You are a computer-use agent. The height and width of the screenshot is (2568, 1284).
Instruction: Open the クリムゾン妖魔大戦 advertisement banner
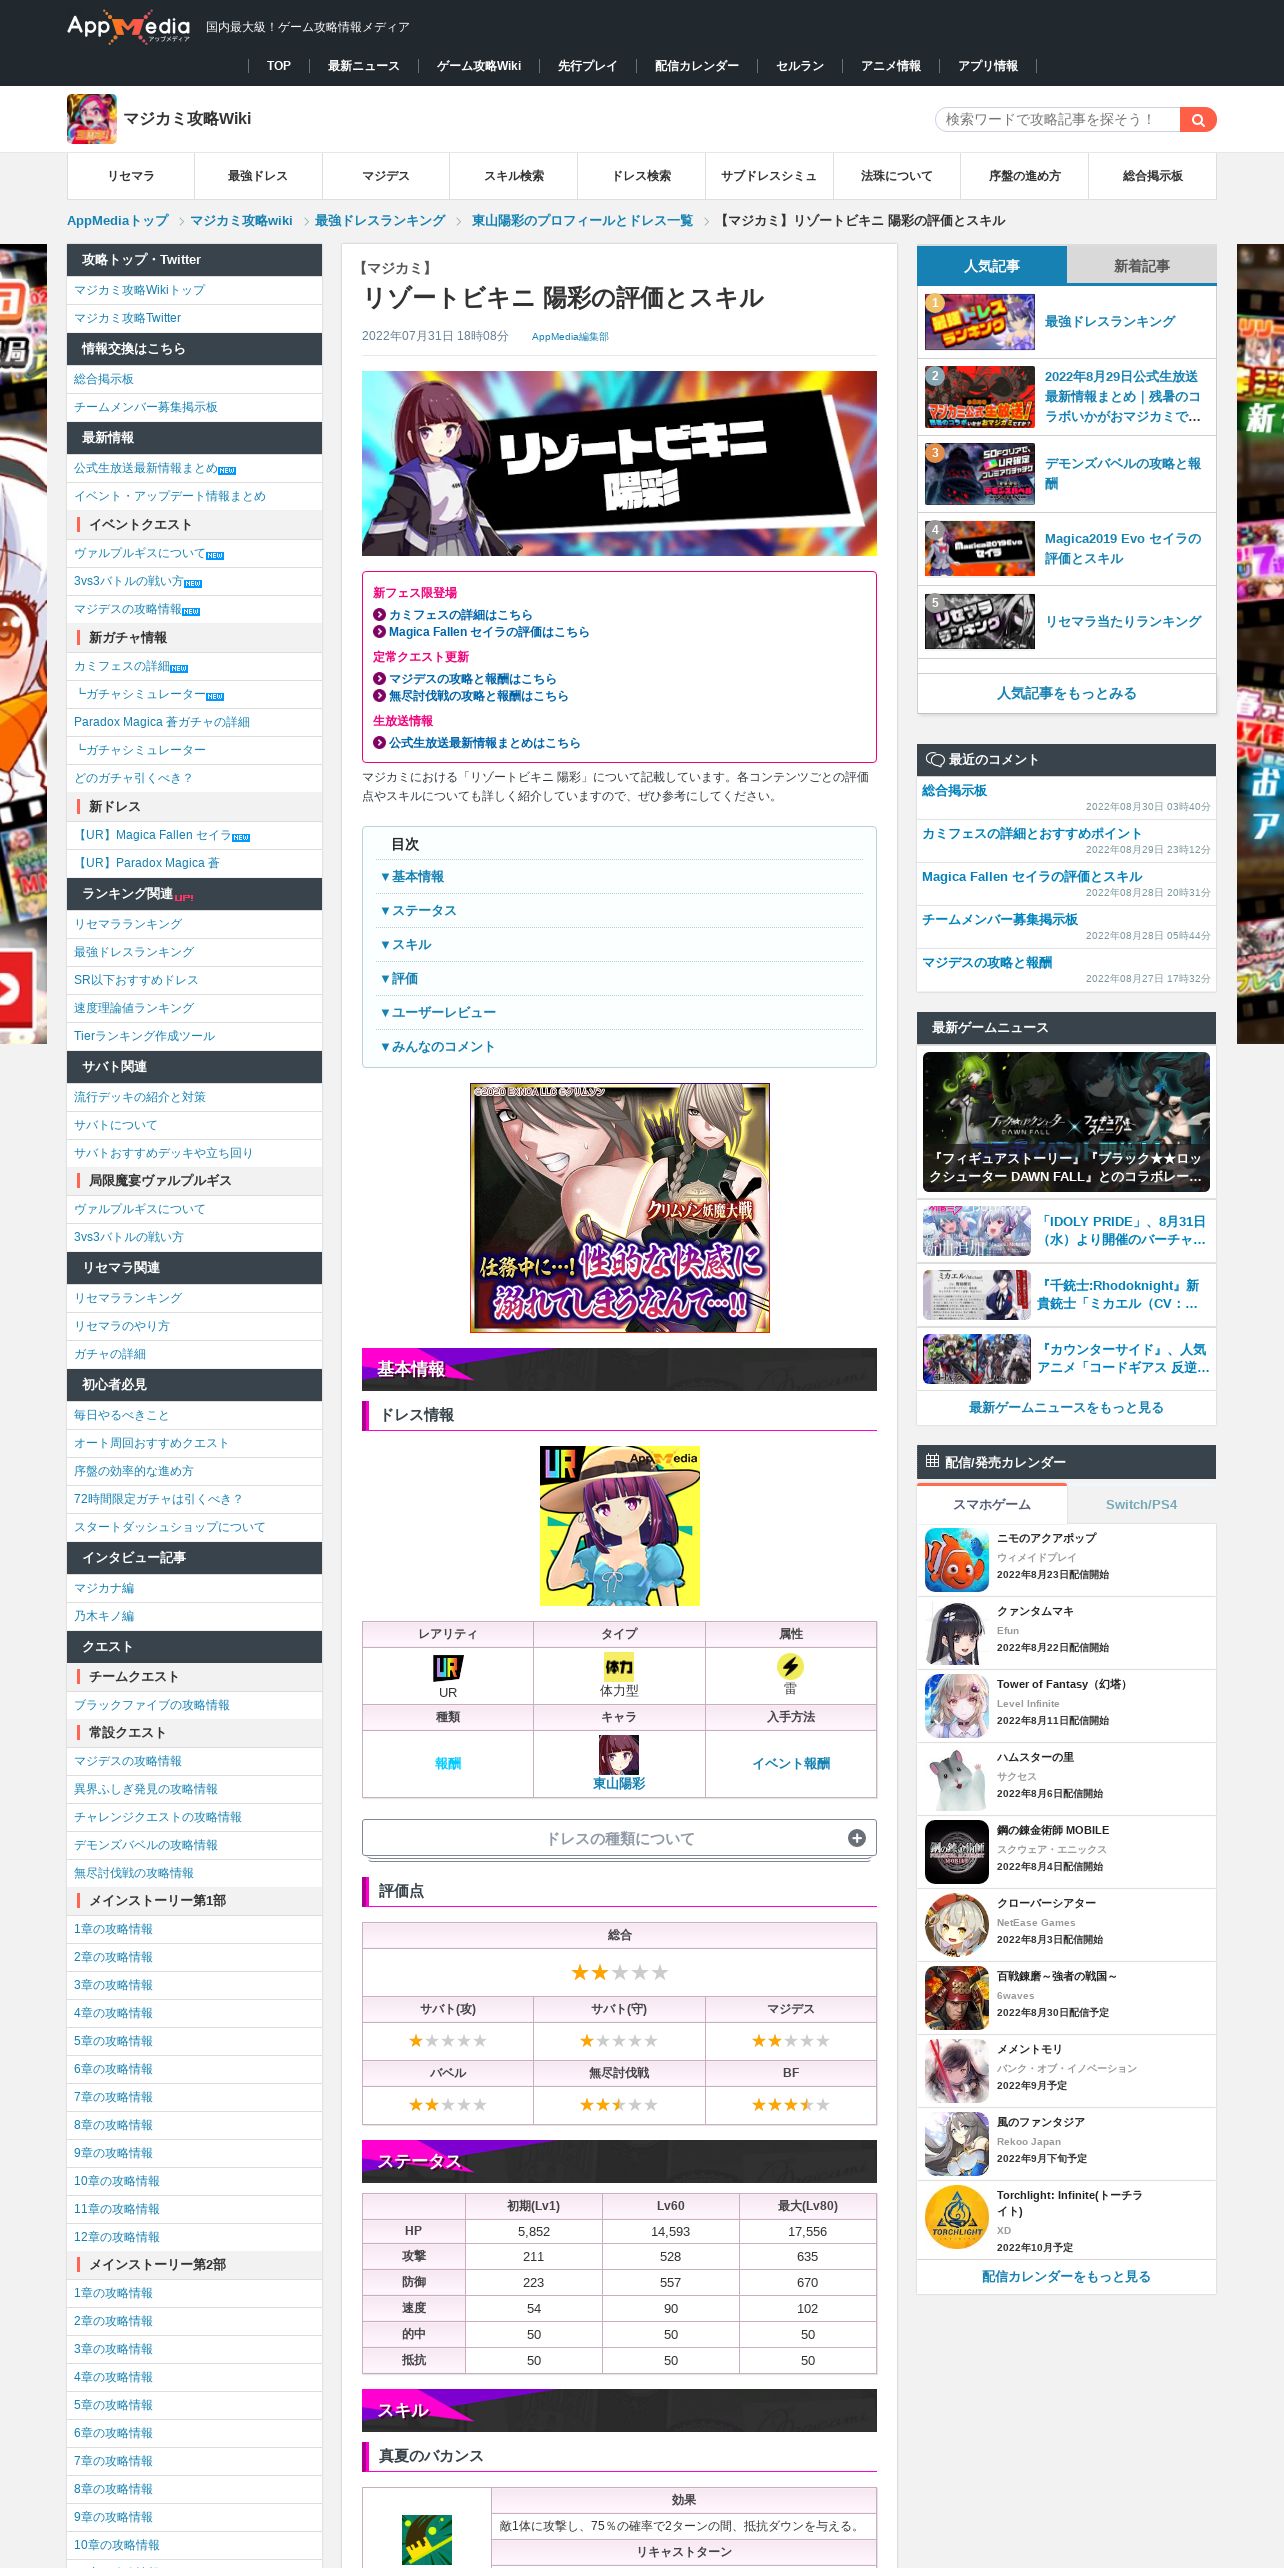coord(620,1208)
